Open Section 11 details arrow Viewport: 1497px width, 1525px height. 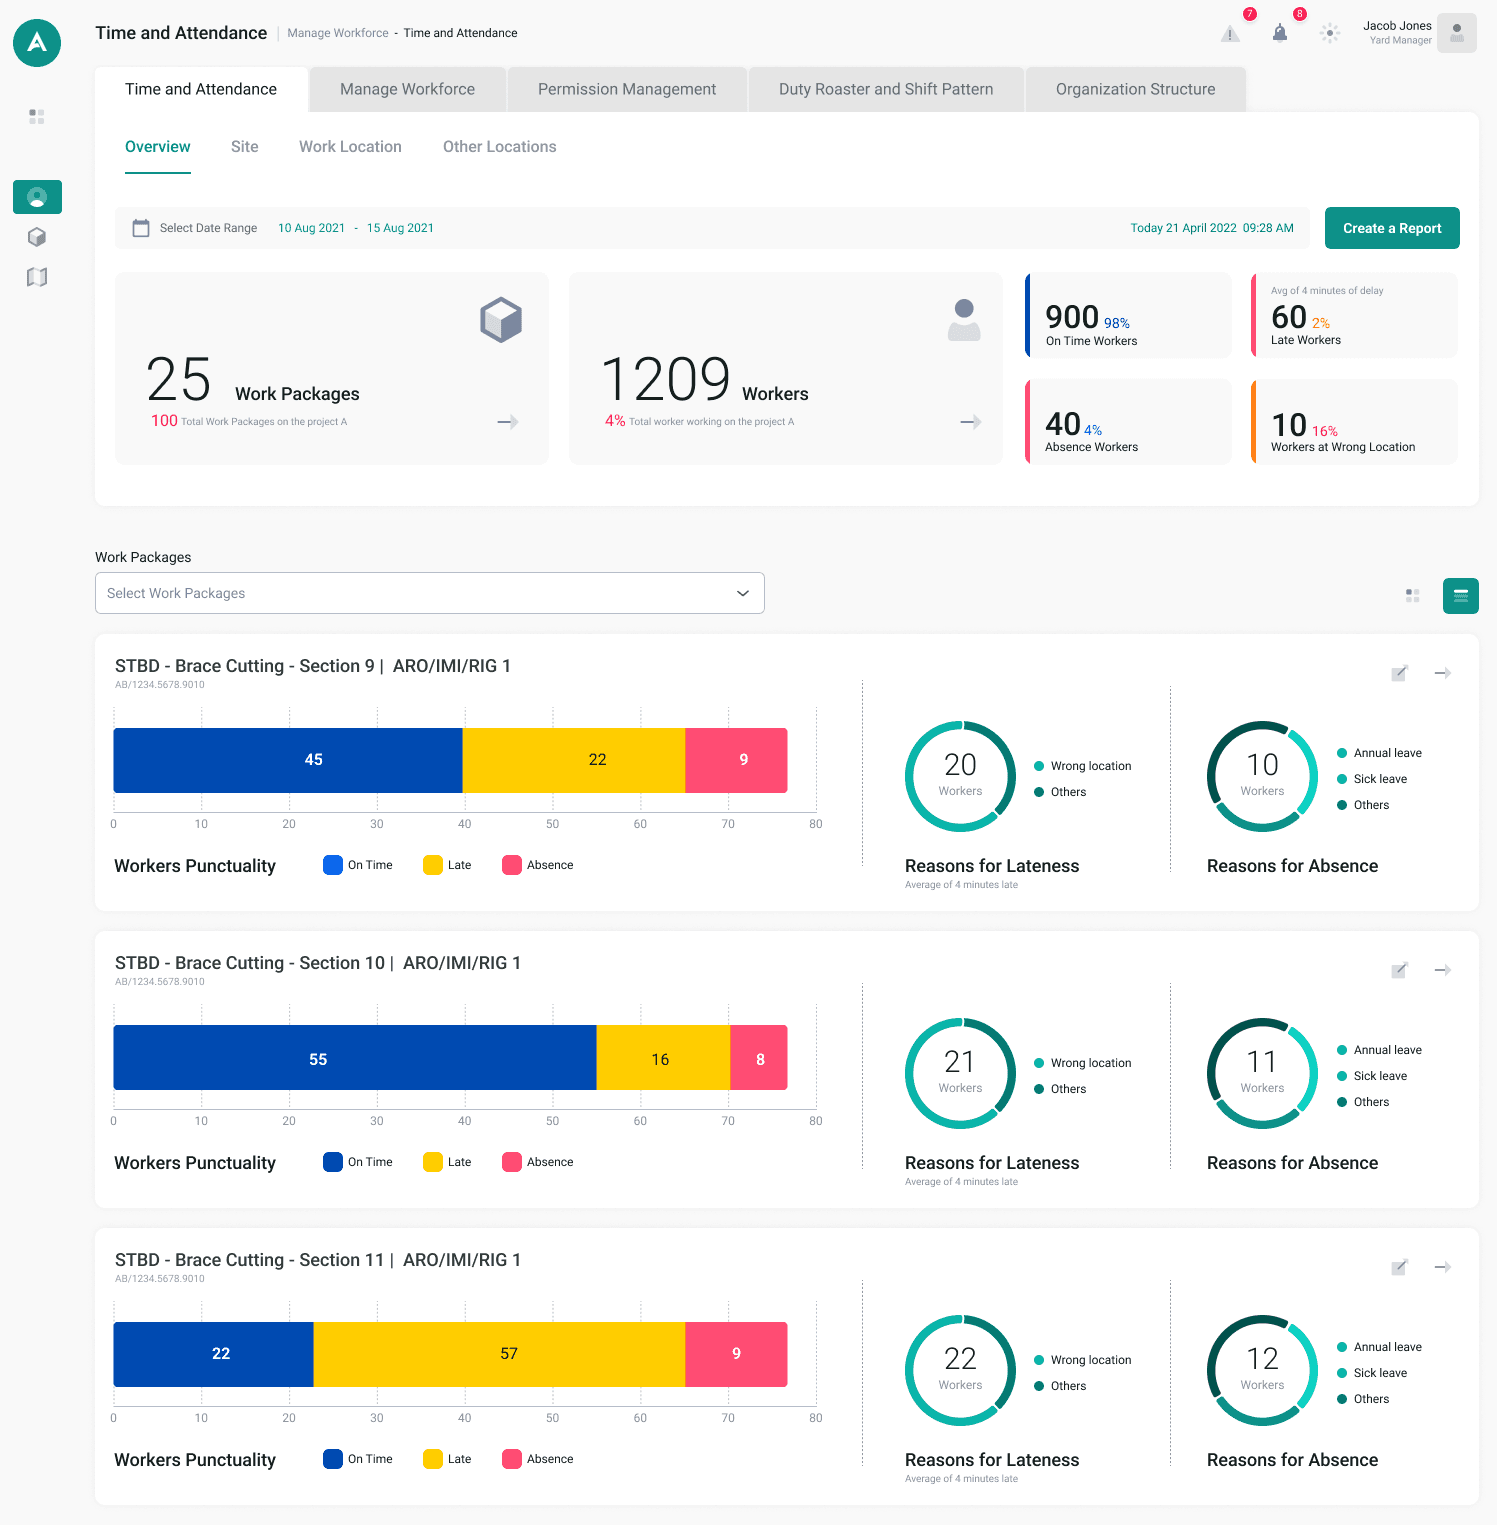pyautogui.click(x=1443, y=1267)
